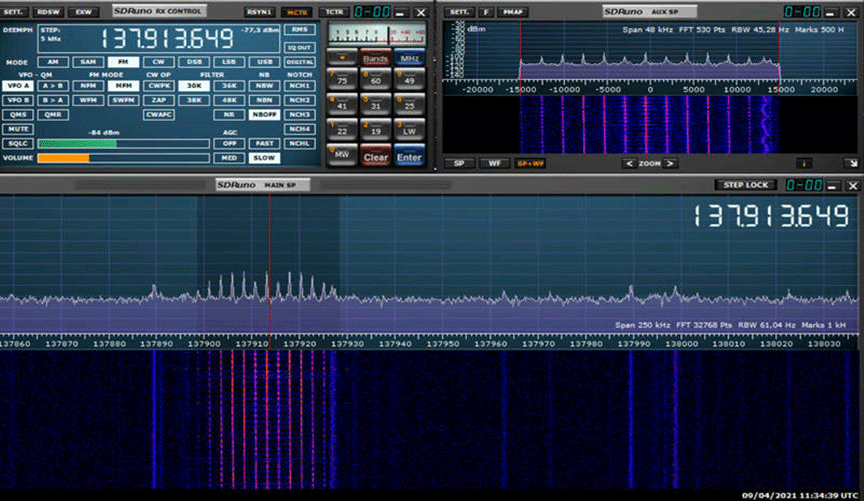The height and width of the screenshot is (501, 864).
Task: Open the RDSW panel
Action: coord(48,12)
